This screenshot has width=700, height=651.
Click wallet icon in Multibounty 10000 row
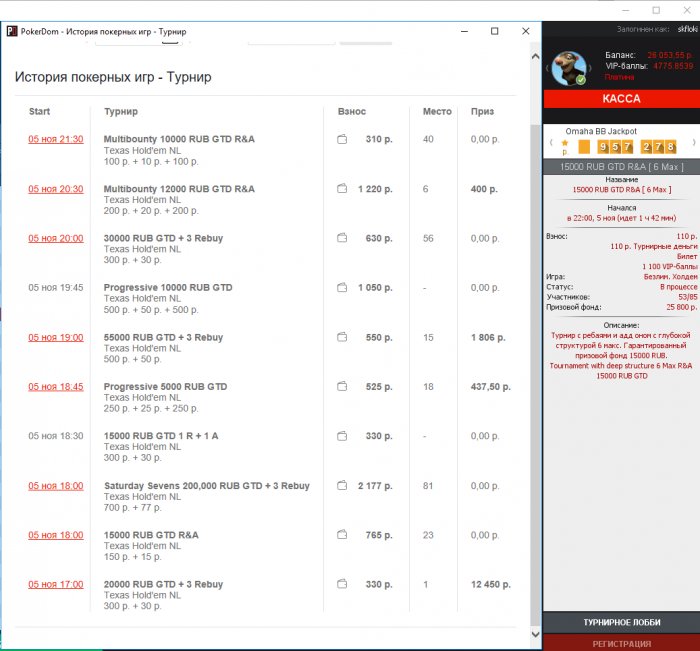click(x=342, y=139)
